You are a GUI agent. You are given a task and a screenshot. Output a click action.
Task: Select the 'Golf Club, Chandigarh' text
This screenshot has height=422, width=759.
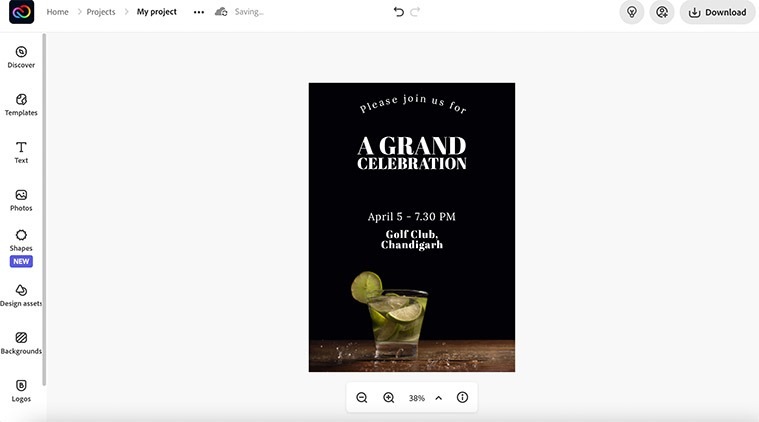412,240
